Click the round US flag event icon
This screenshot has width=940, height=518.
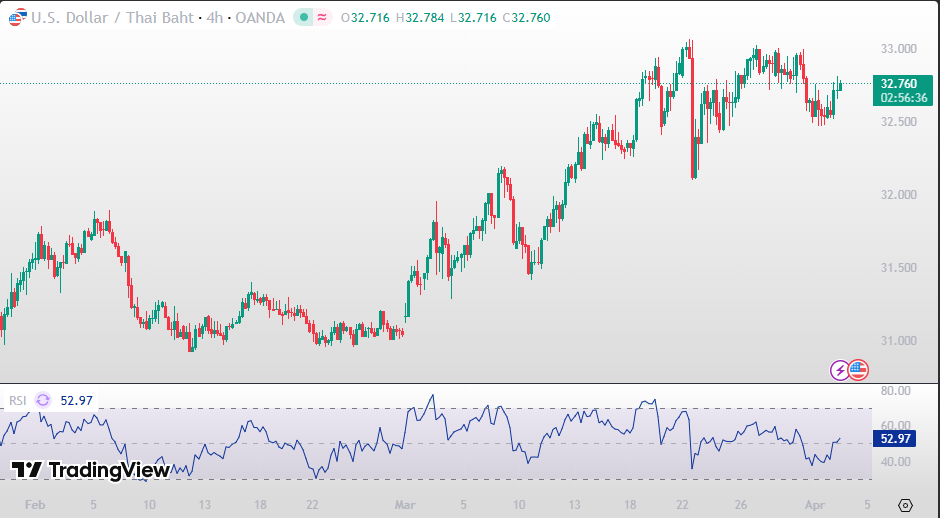[858, 370]
